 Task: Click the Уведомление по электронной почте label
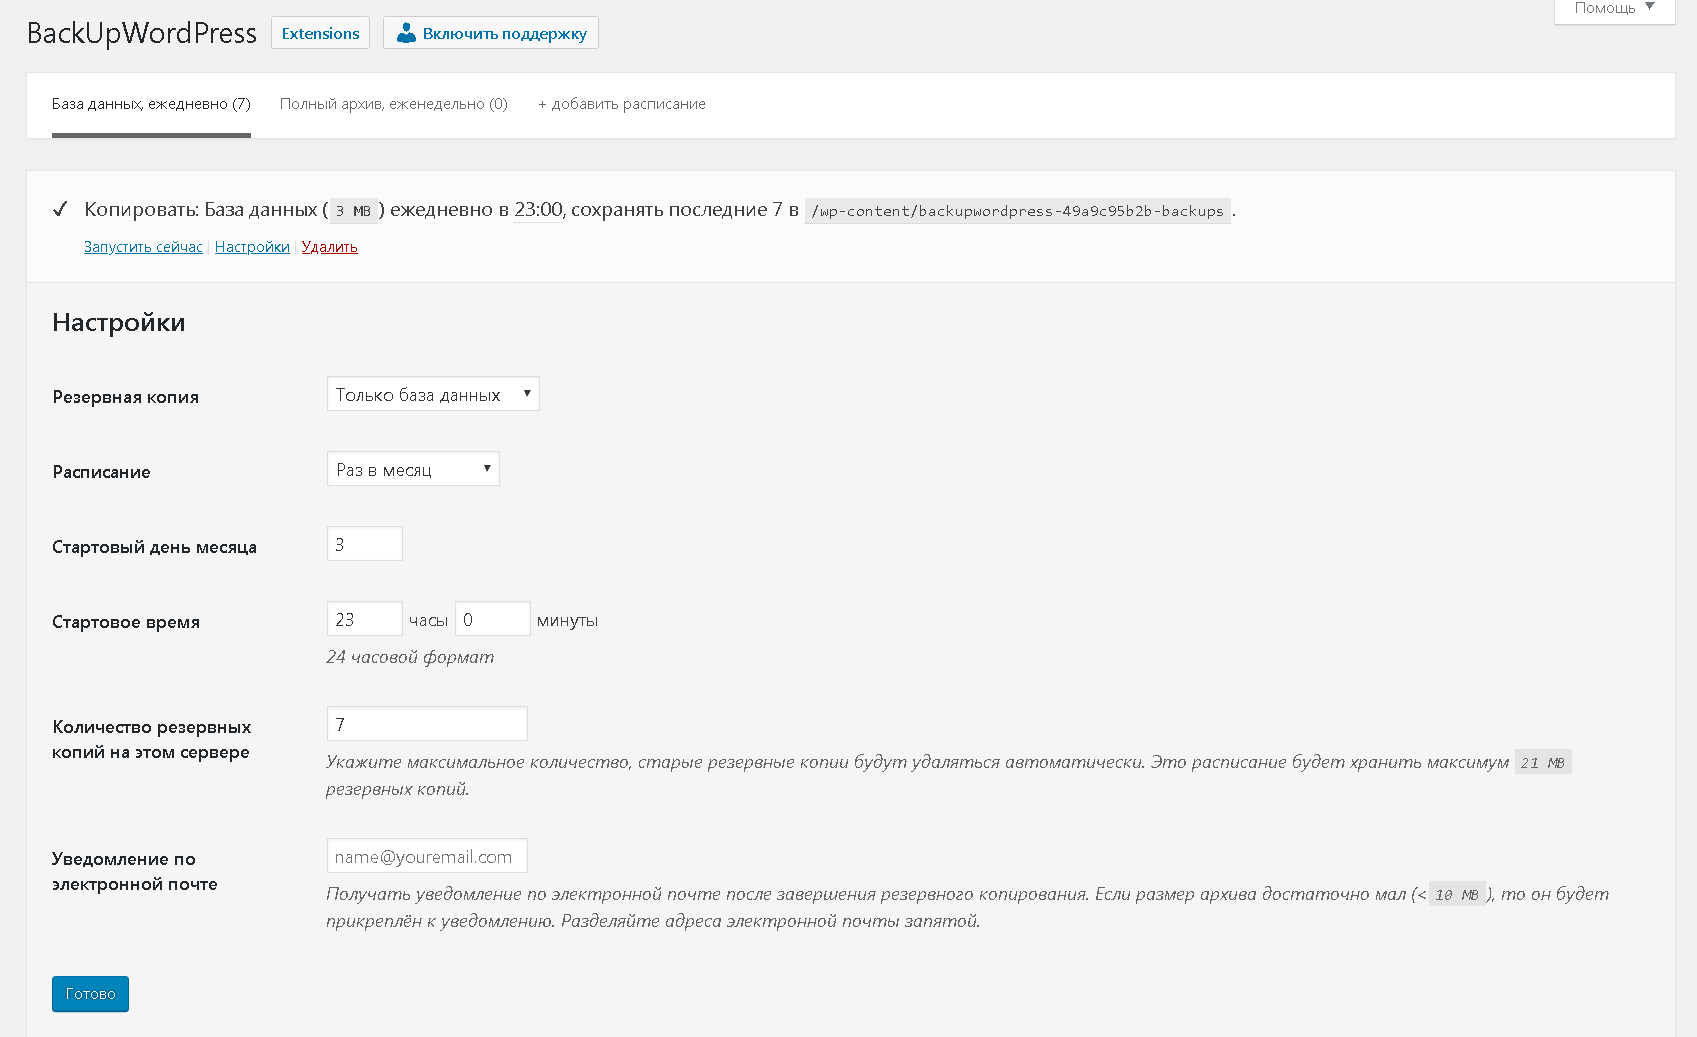[x=135, y=871]
